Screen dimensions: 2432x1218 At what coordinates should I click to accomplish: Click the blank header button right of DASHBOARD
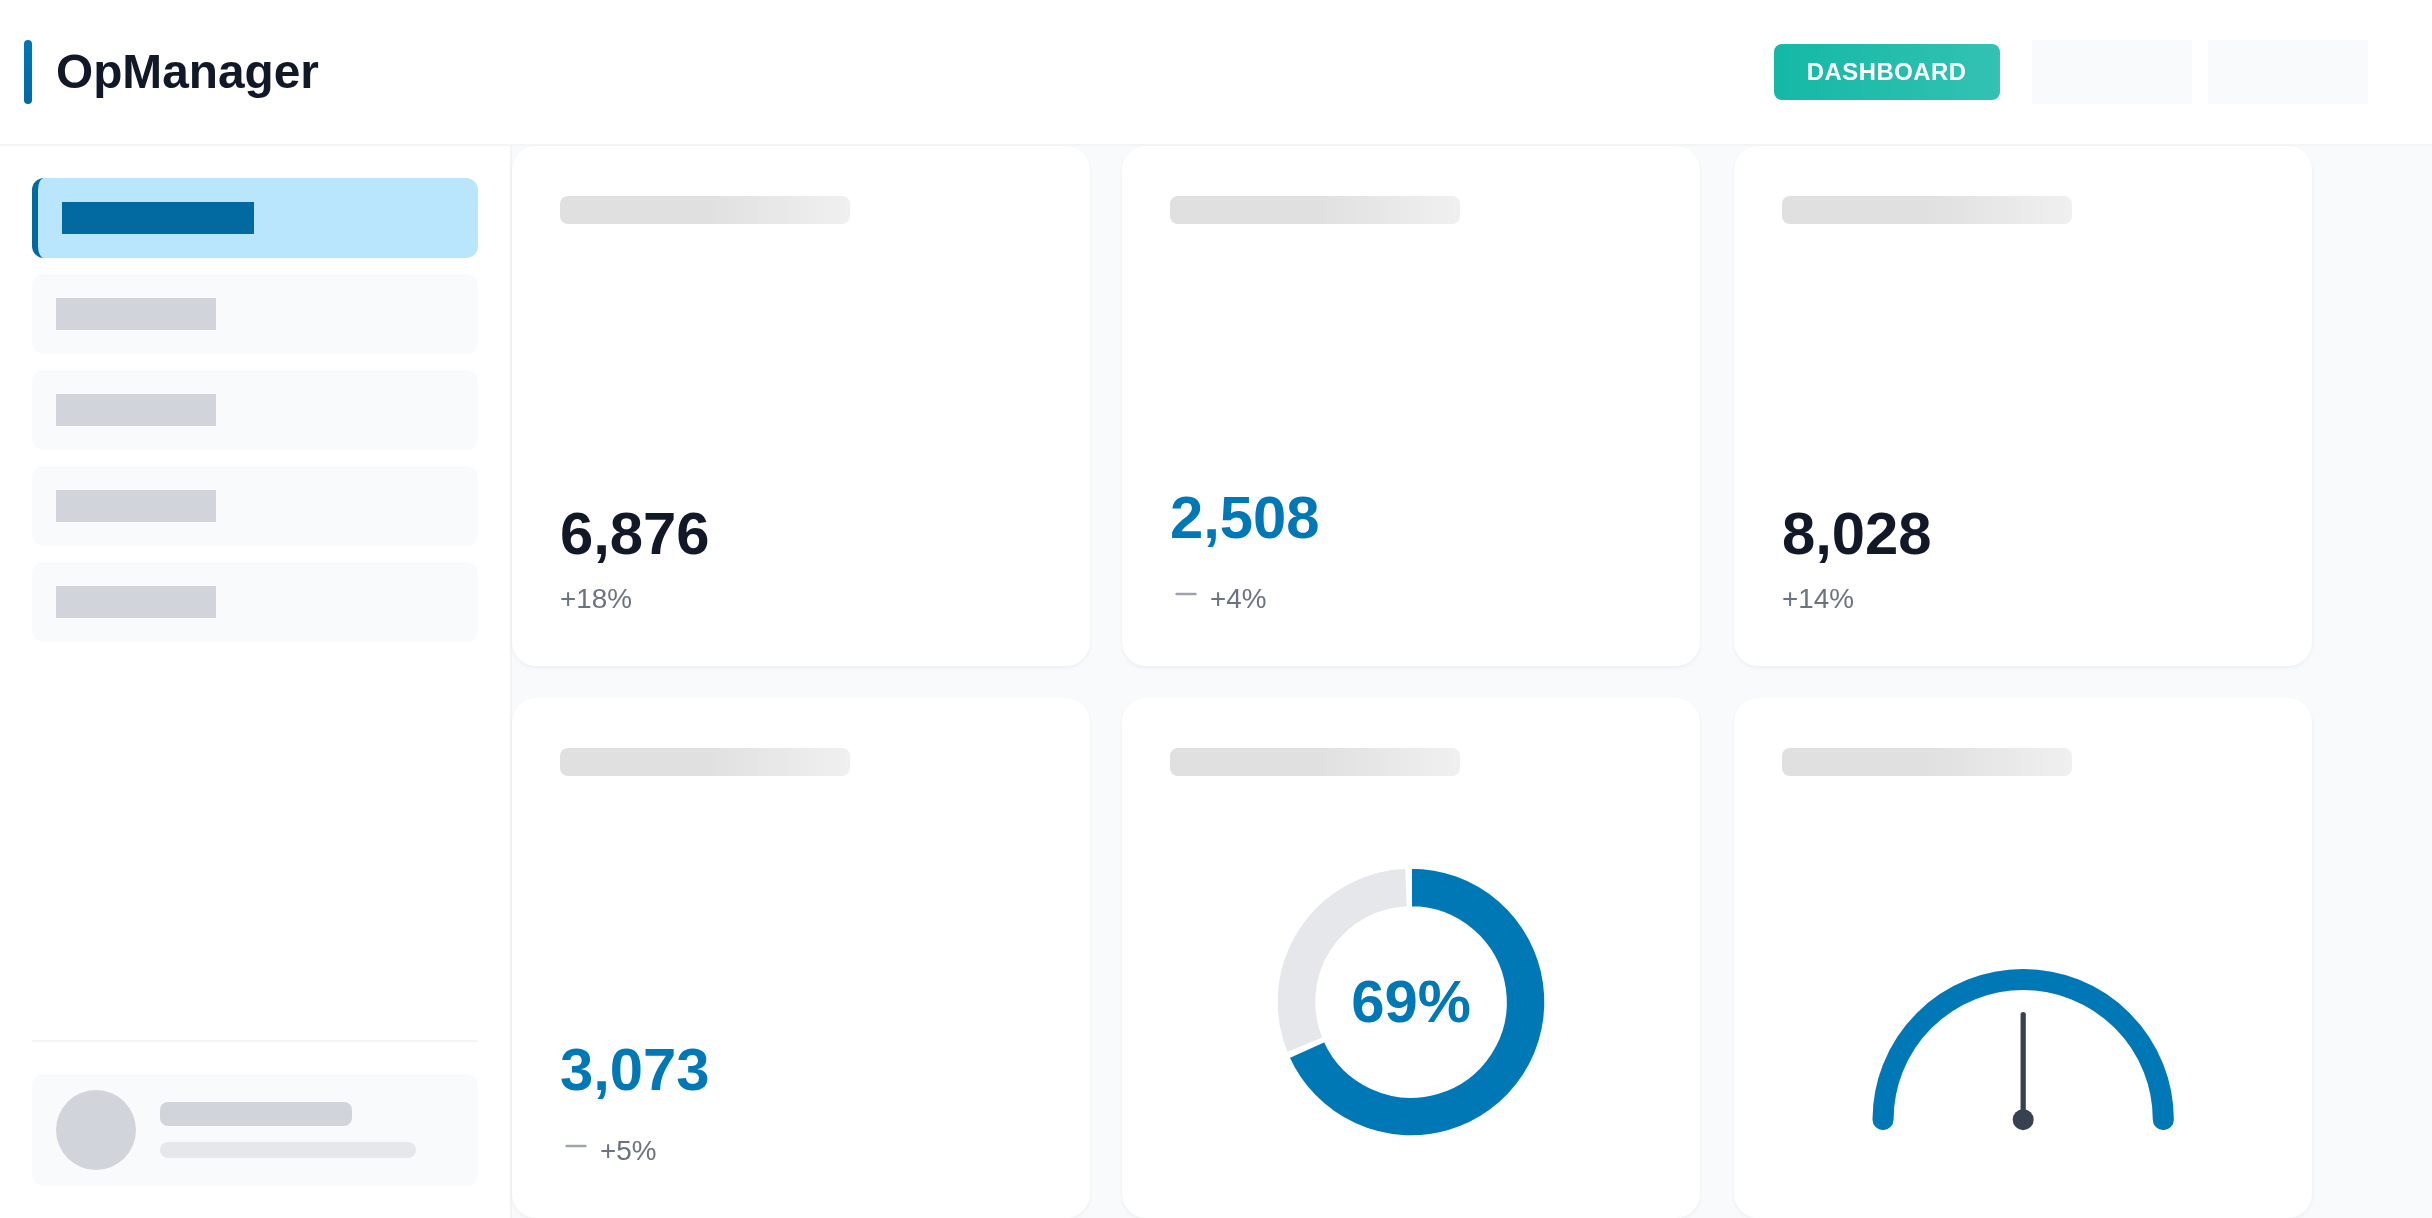2111,72
